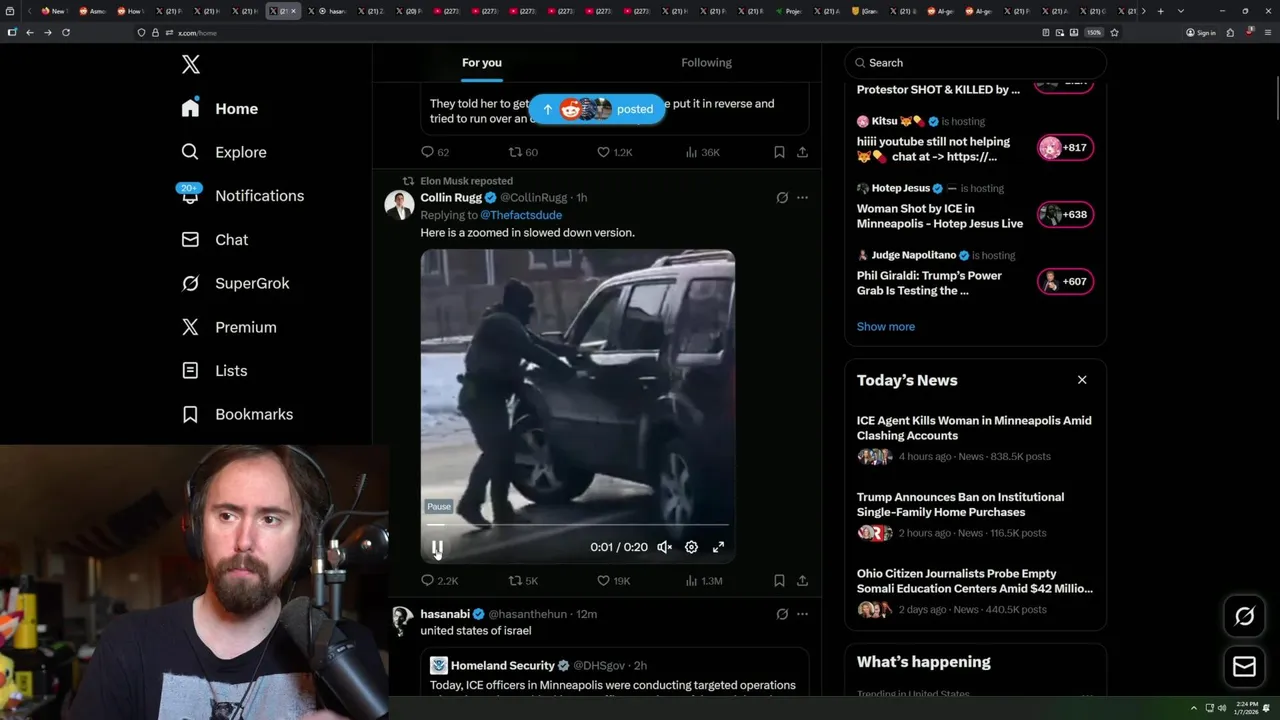Open 'ICE Agent Kills Woman in Minneapolis' news

tap(974, 428)
